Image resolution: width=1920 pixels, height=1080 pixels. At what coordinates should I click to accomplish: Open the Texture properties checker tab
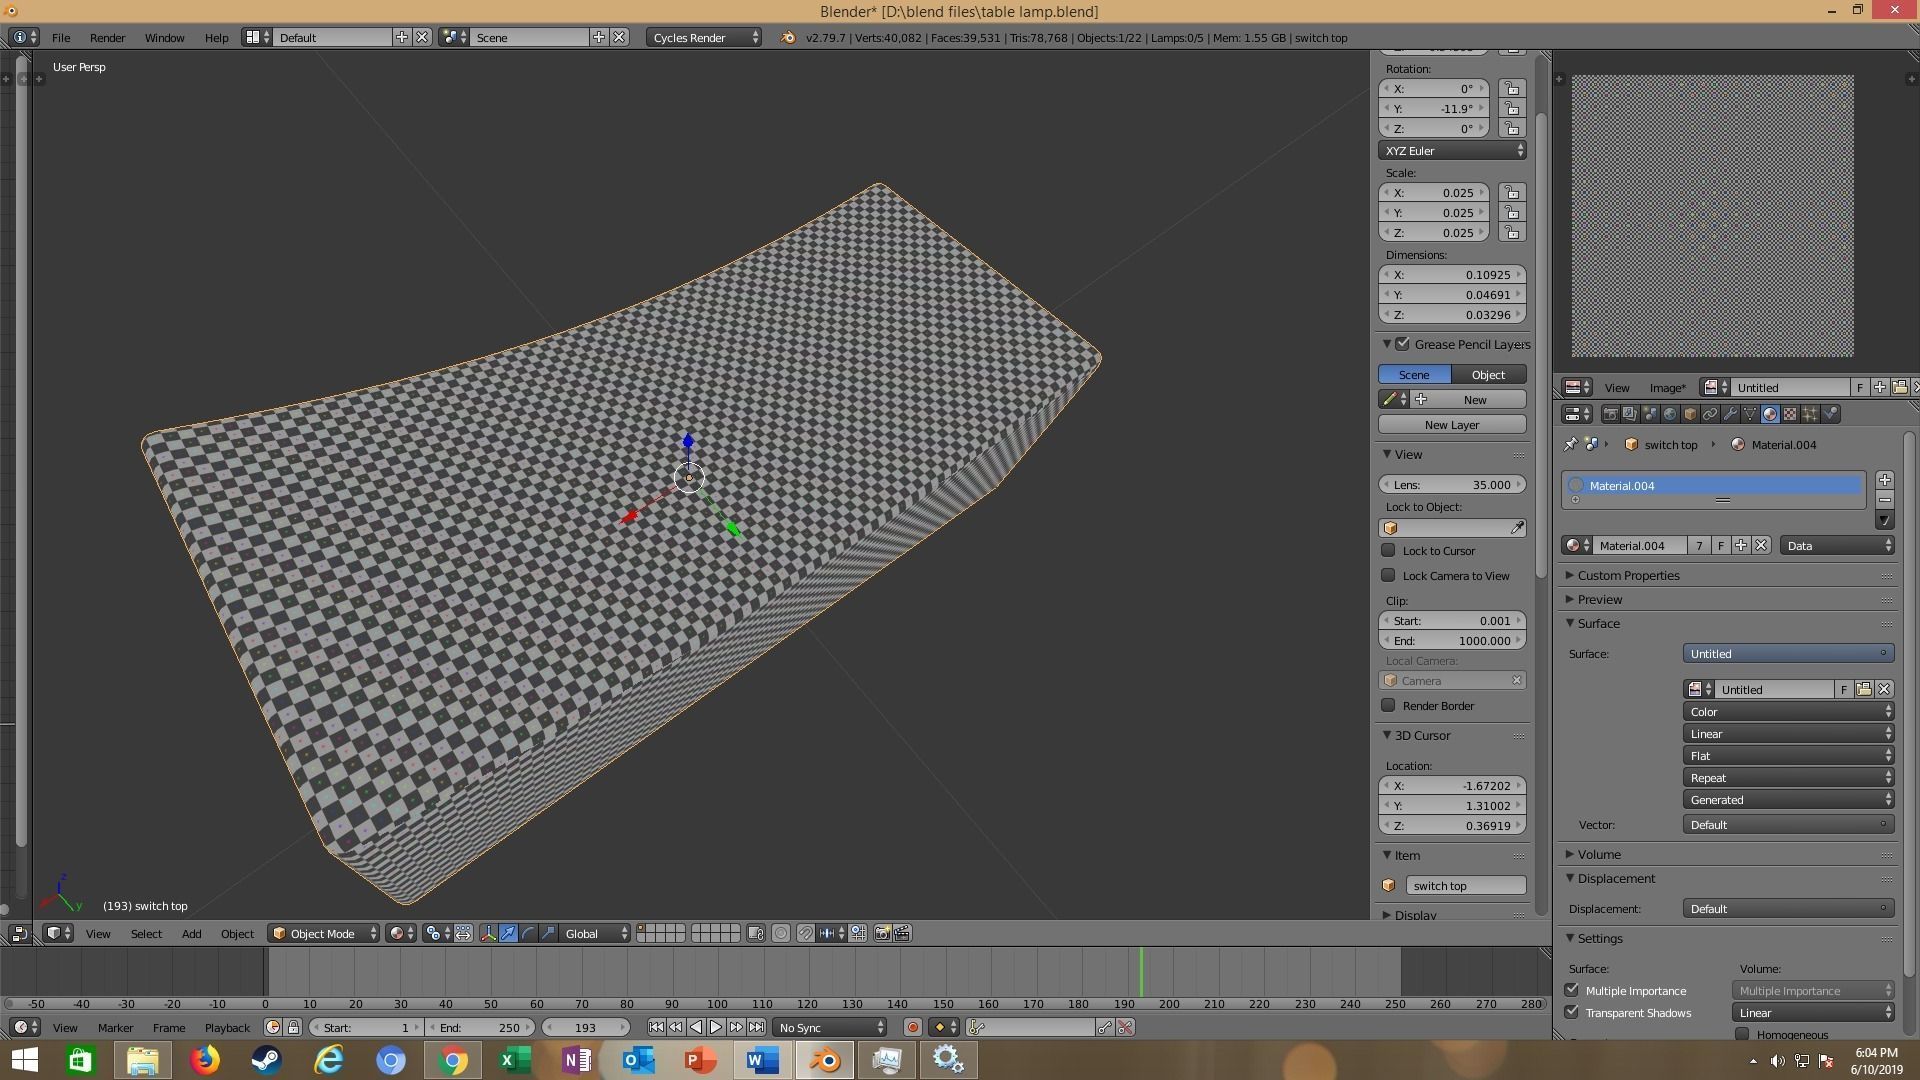click(x=1790, y=414)
